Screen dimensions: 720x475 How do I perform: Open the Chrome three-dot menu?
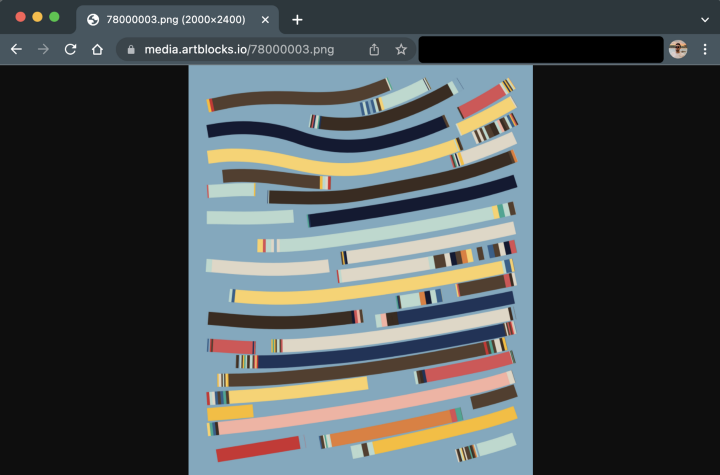[705, 49]
